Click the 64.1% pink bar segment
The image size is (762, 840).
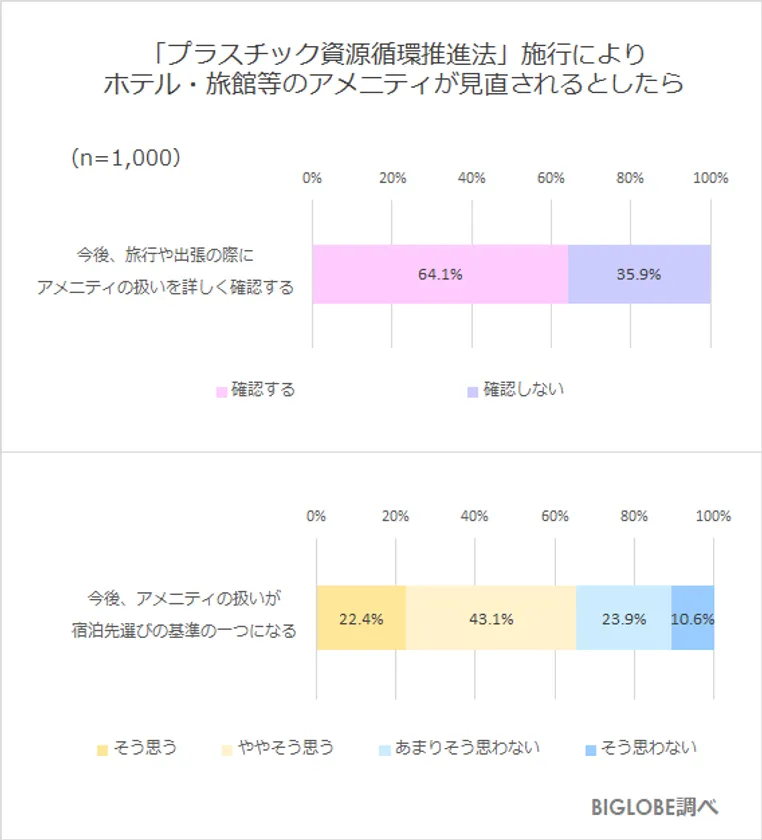tap(440, 274)
